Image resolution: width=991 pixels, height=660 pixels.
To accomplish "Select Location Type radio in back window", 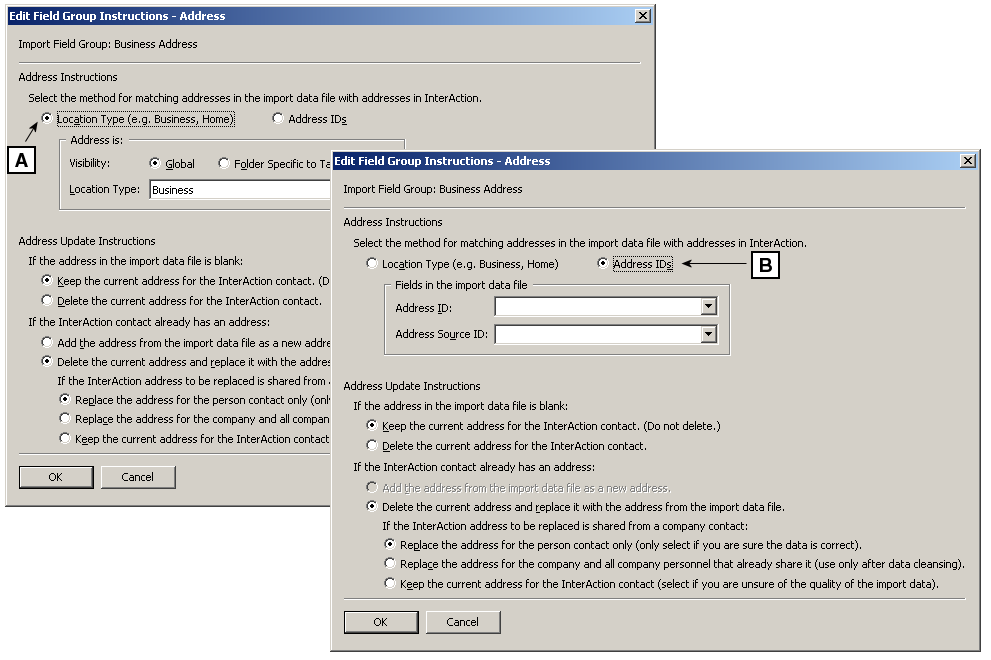I will [47, 118].
